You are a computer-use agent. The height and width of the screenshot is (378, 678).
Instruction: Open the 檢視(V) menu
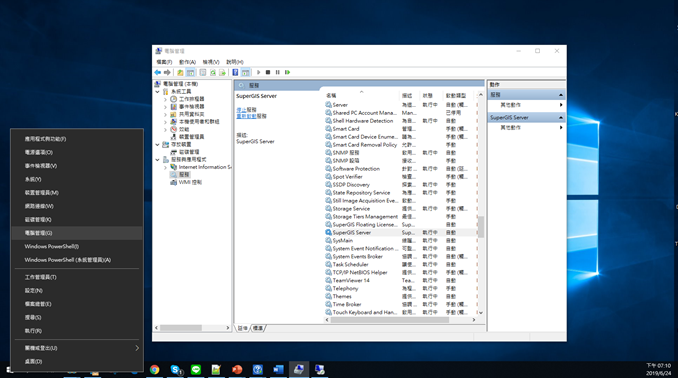(211, 62)
